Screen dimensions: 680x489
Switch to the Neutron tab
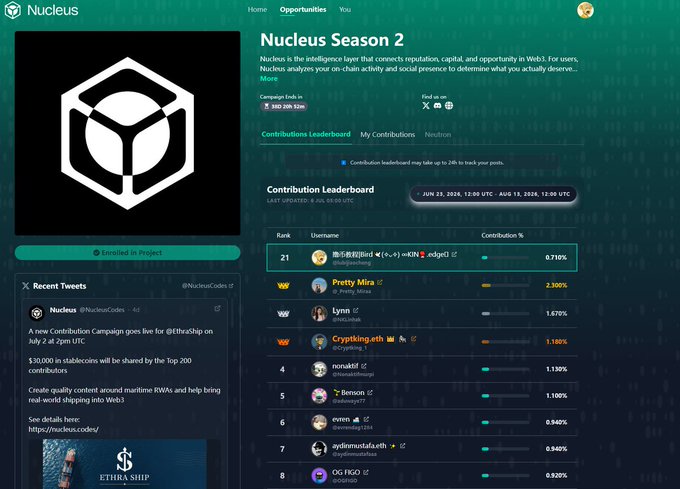pos(438,135)
